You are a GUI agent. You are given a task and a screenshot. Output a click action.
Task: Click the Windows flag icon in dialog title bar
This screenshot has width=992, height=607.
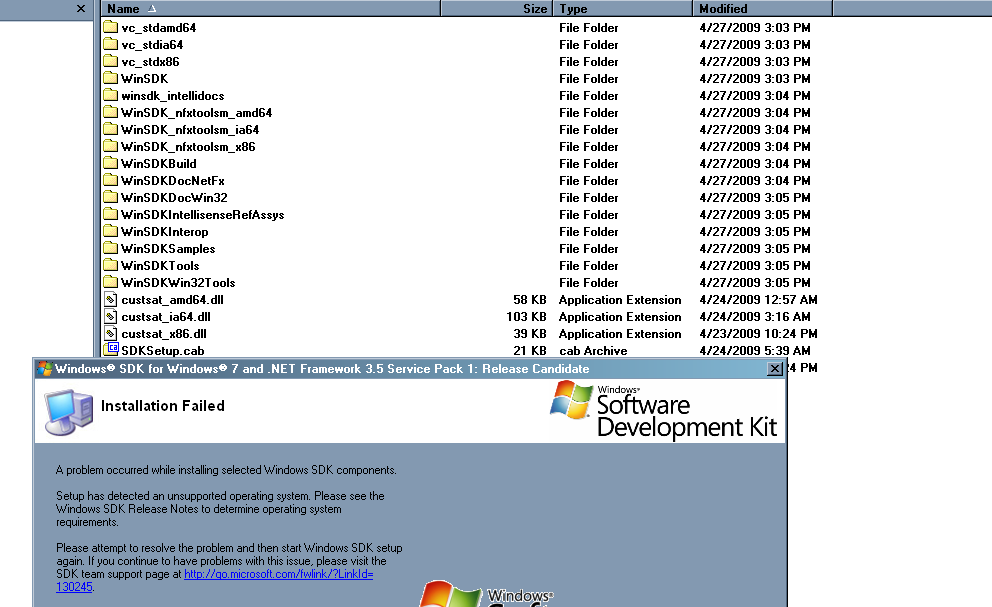click(44, 368)
